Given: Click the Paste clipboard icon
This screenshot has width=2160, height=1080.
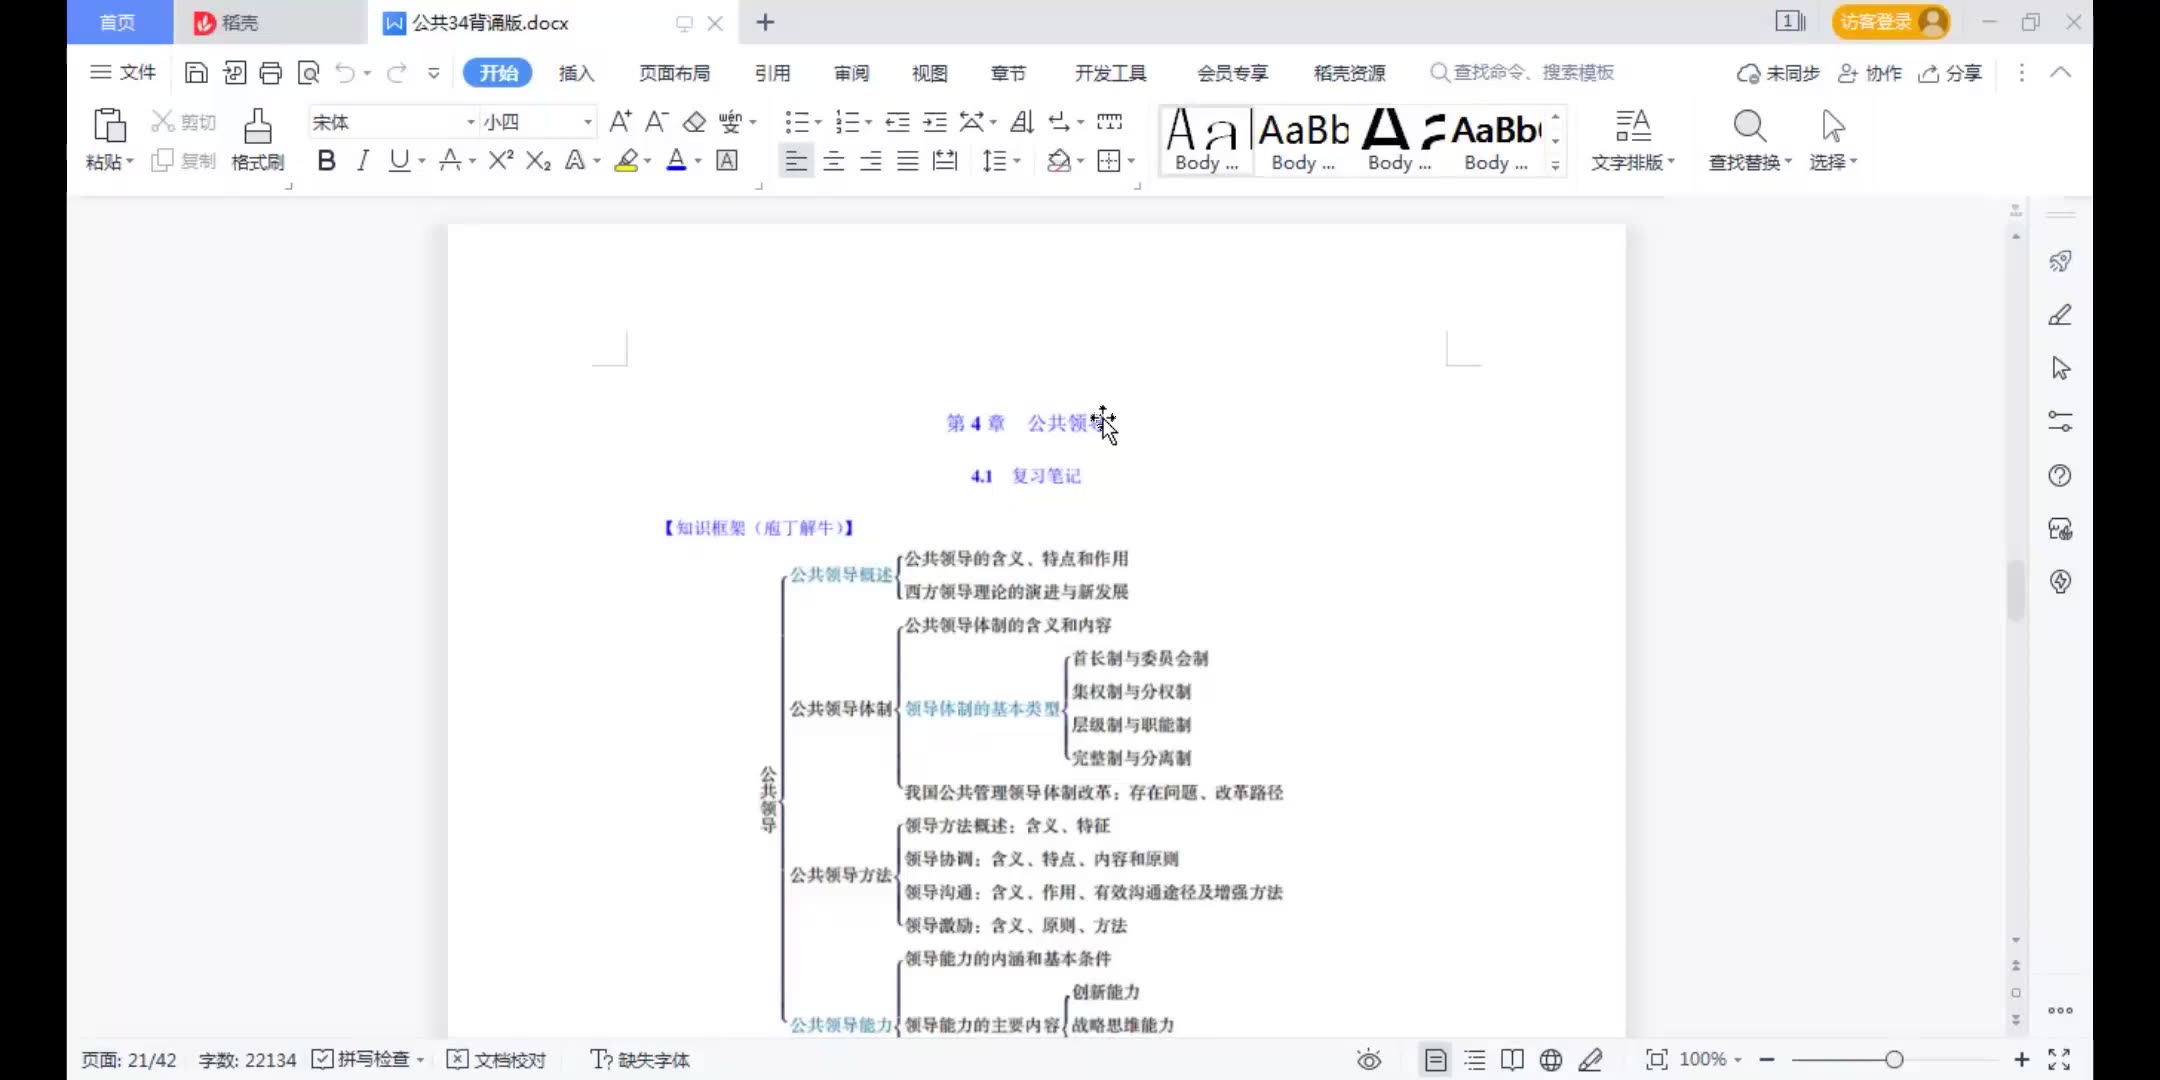Looking at the screenshot, I should [109, 125].
